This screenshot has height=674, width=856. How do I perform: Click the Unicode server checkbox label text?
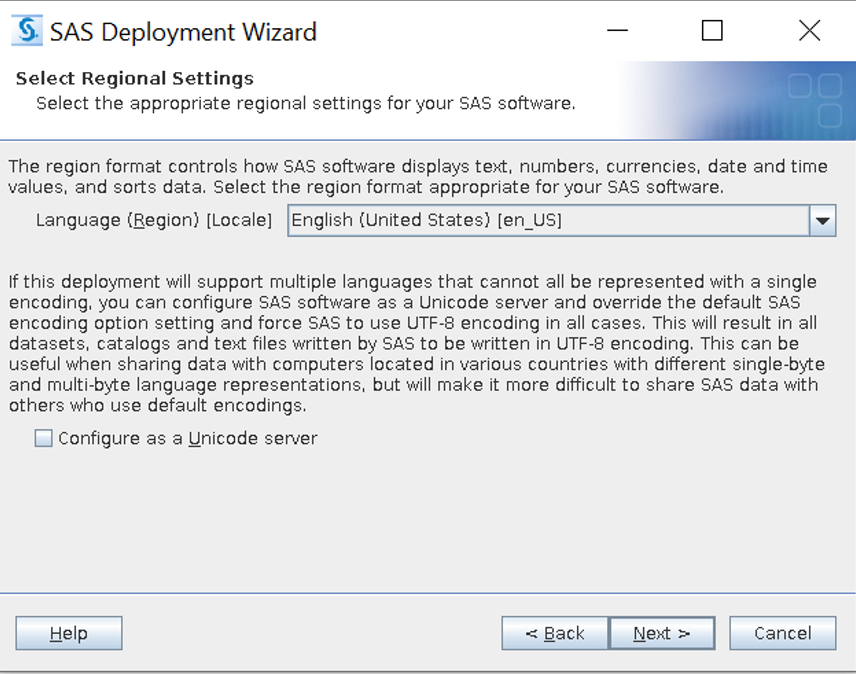pyautogui.click(x=186, y=438)
